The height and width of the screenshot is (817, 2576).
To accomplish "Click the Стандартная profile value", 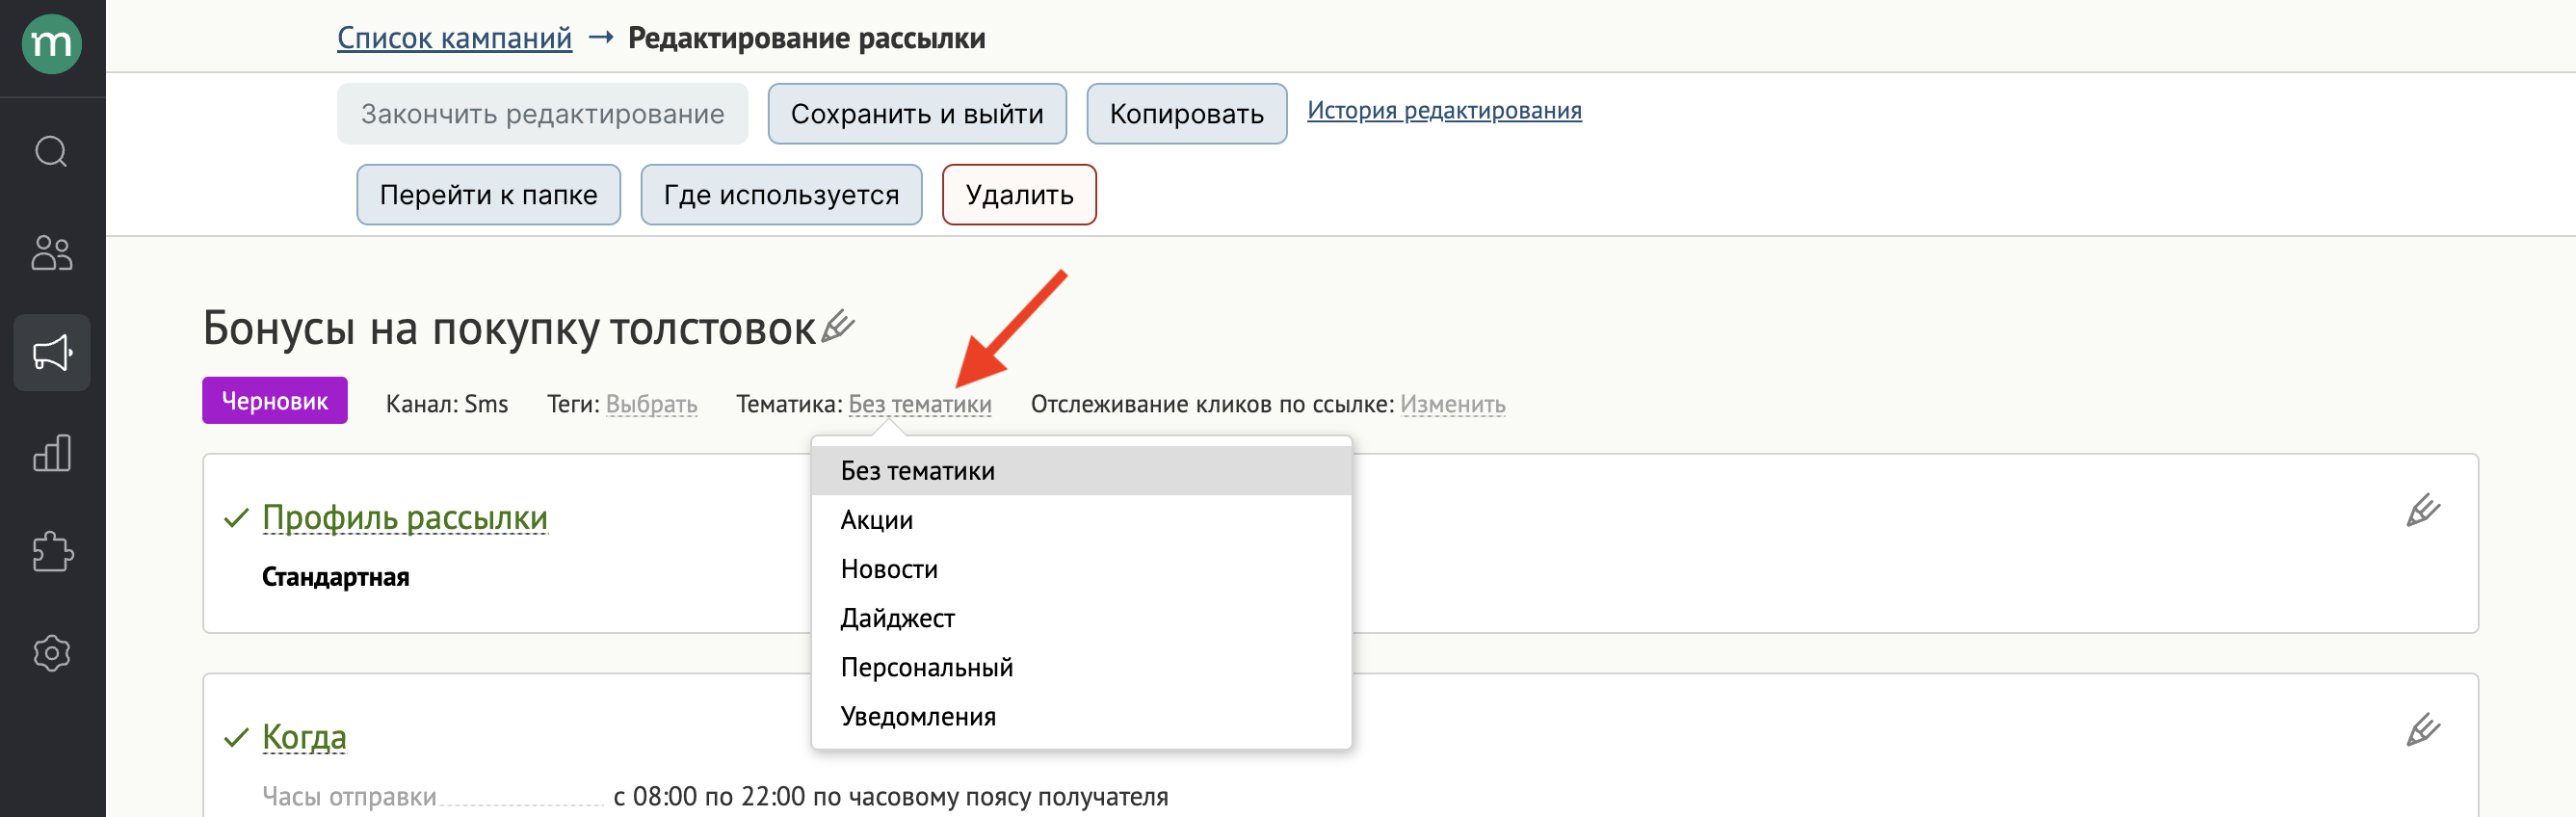I will (x=336, y=577).
